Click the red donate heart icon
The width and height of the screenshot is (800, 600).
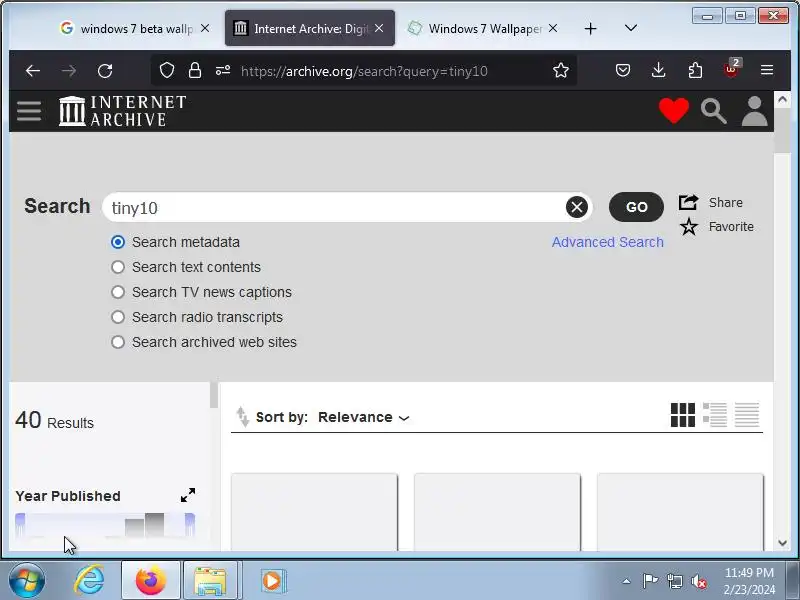coord(673,111)
